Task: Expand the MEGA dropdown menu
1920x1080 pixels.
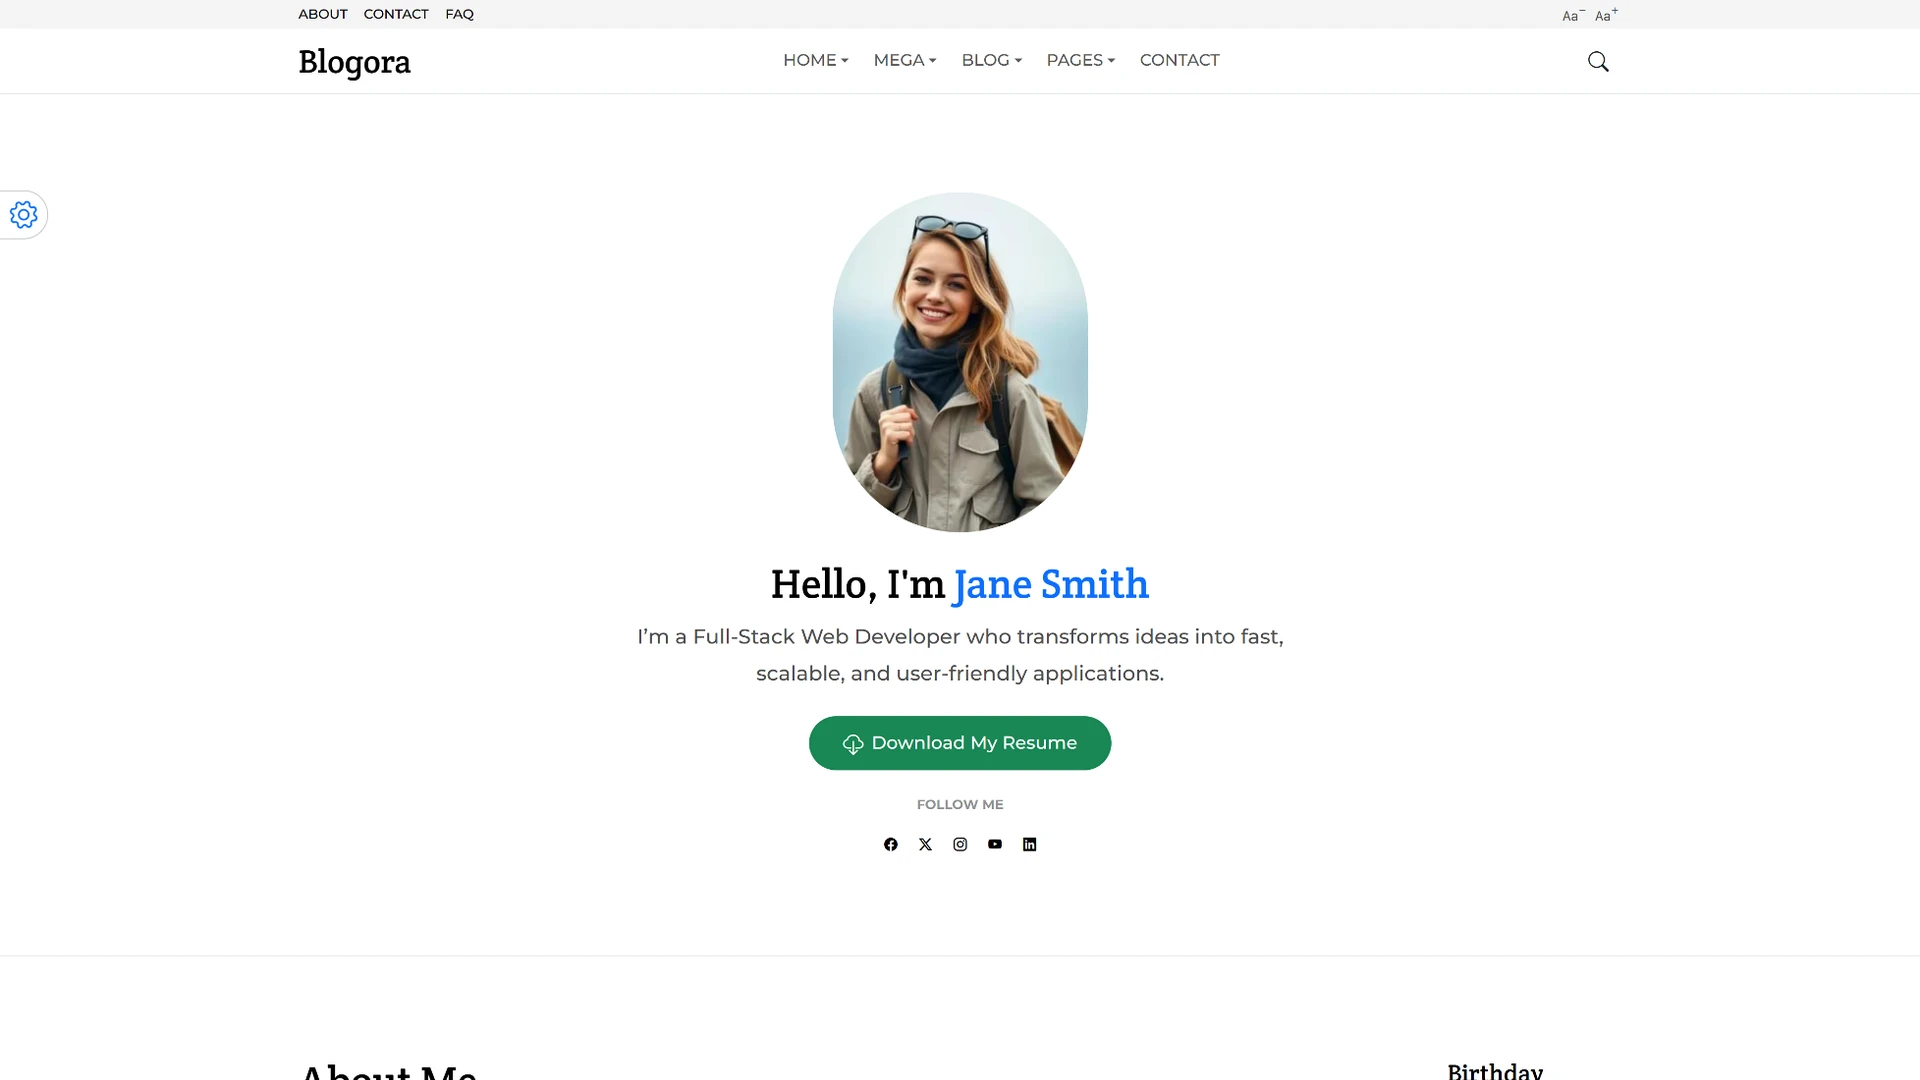Action: 905,60
